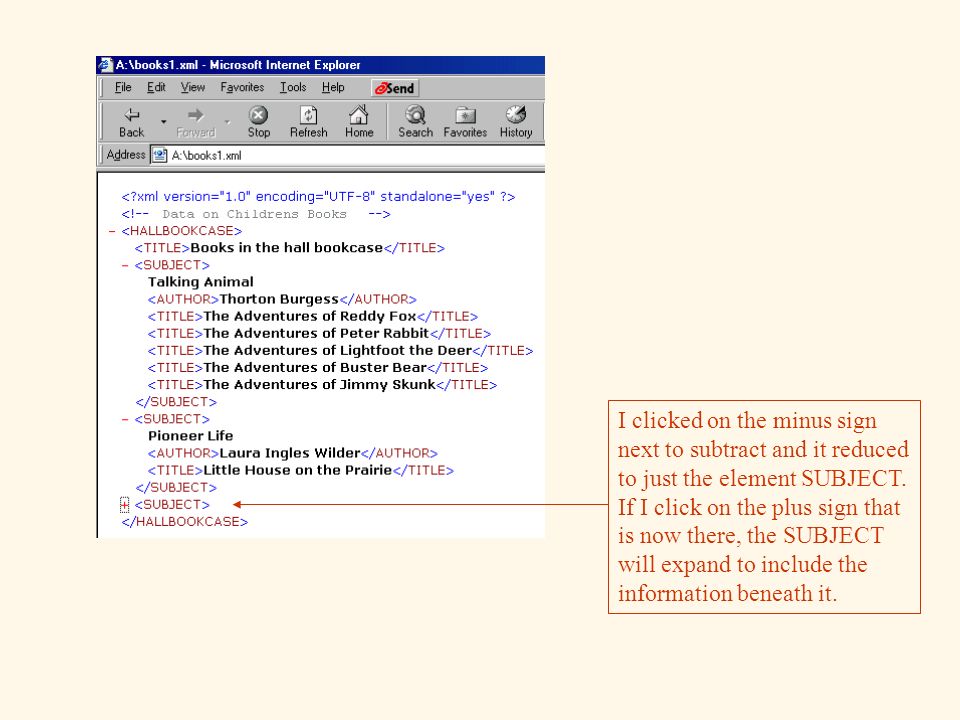Click title Little House on the Prairie

[x=298, y=470]
